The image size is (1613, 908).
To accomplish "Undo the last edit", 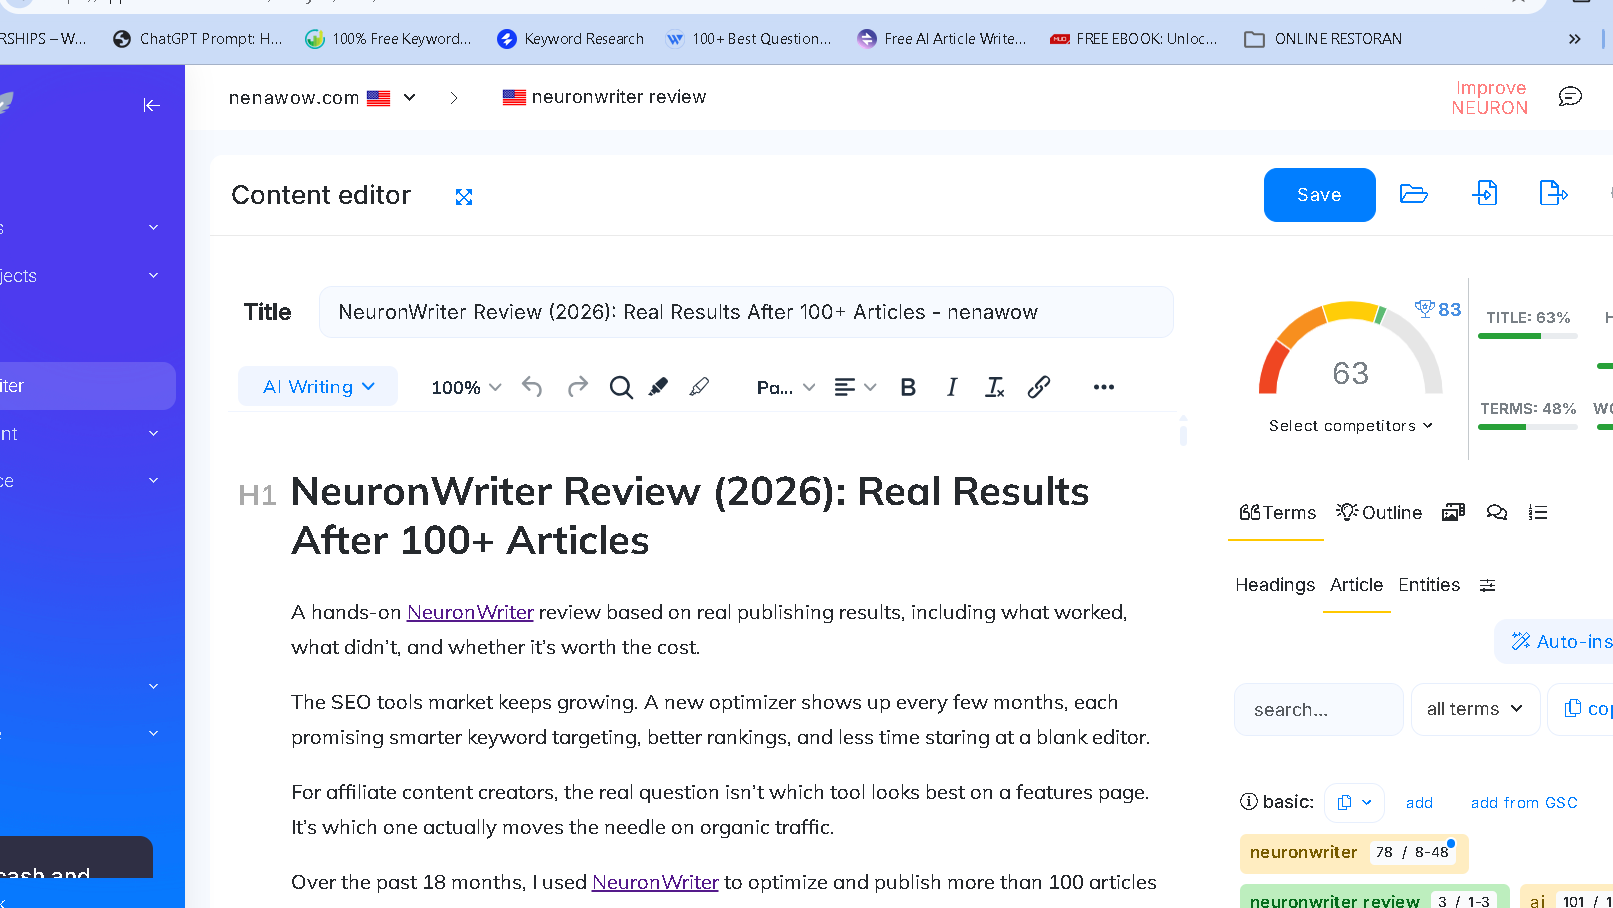I will [x=532, y=387].
